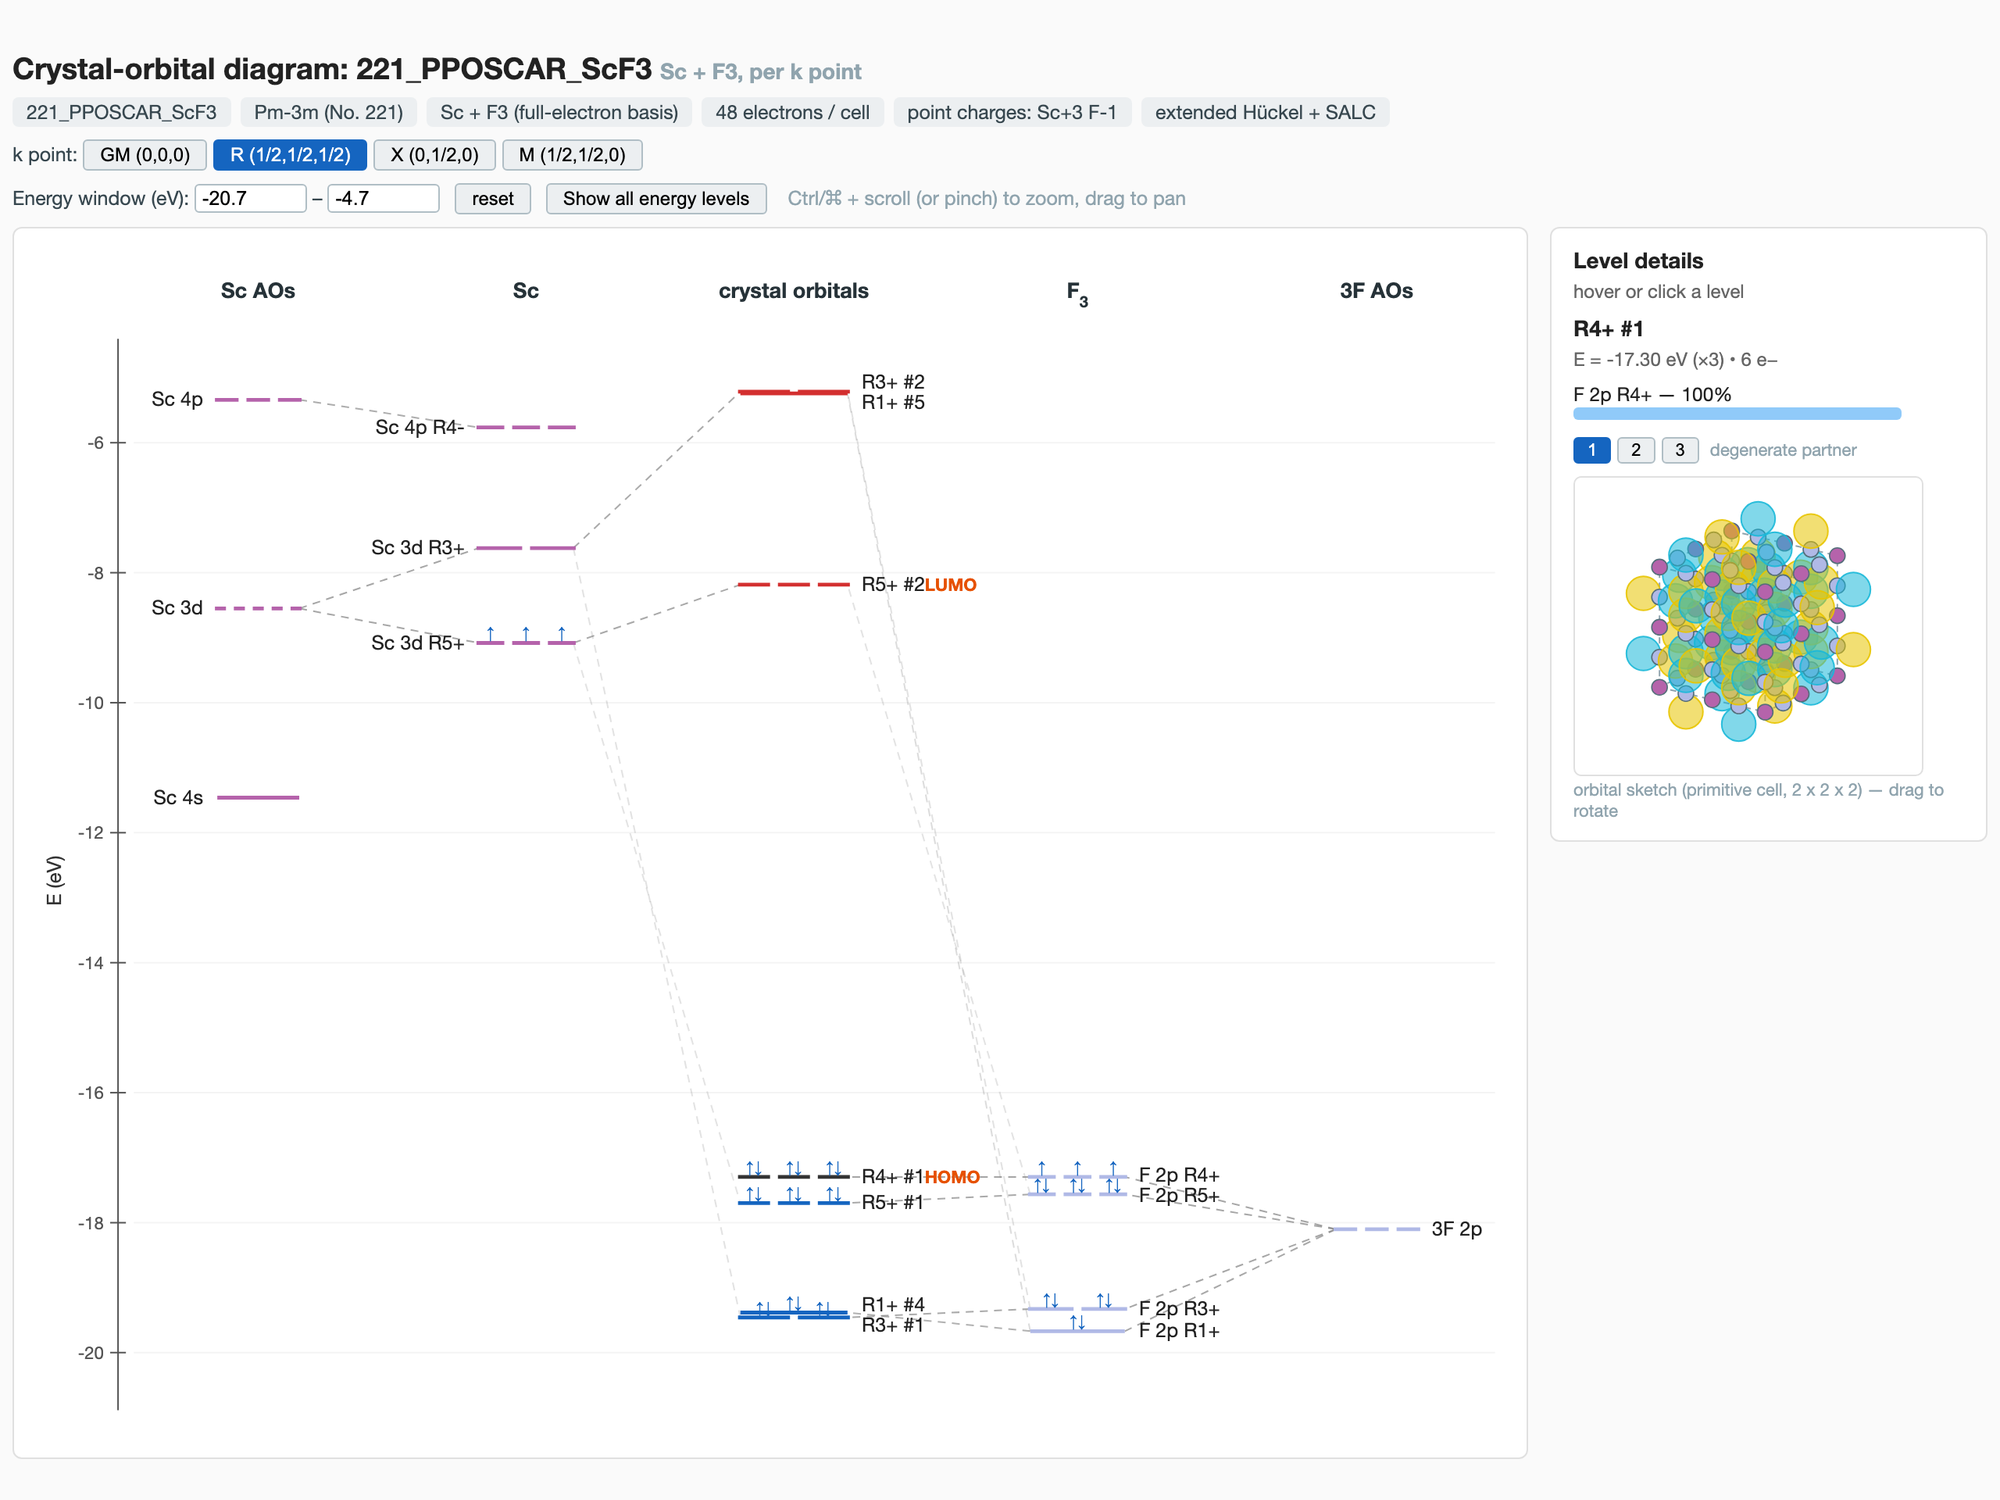Switch to M (1/2,1/2,0) k point
Image resolution: width=2000 pixels, height=1500 pixels.
click(x=572, y=155)
